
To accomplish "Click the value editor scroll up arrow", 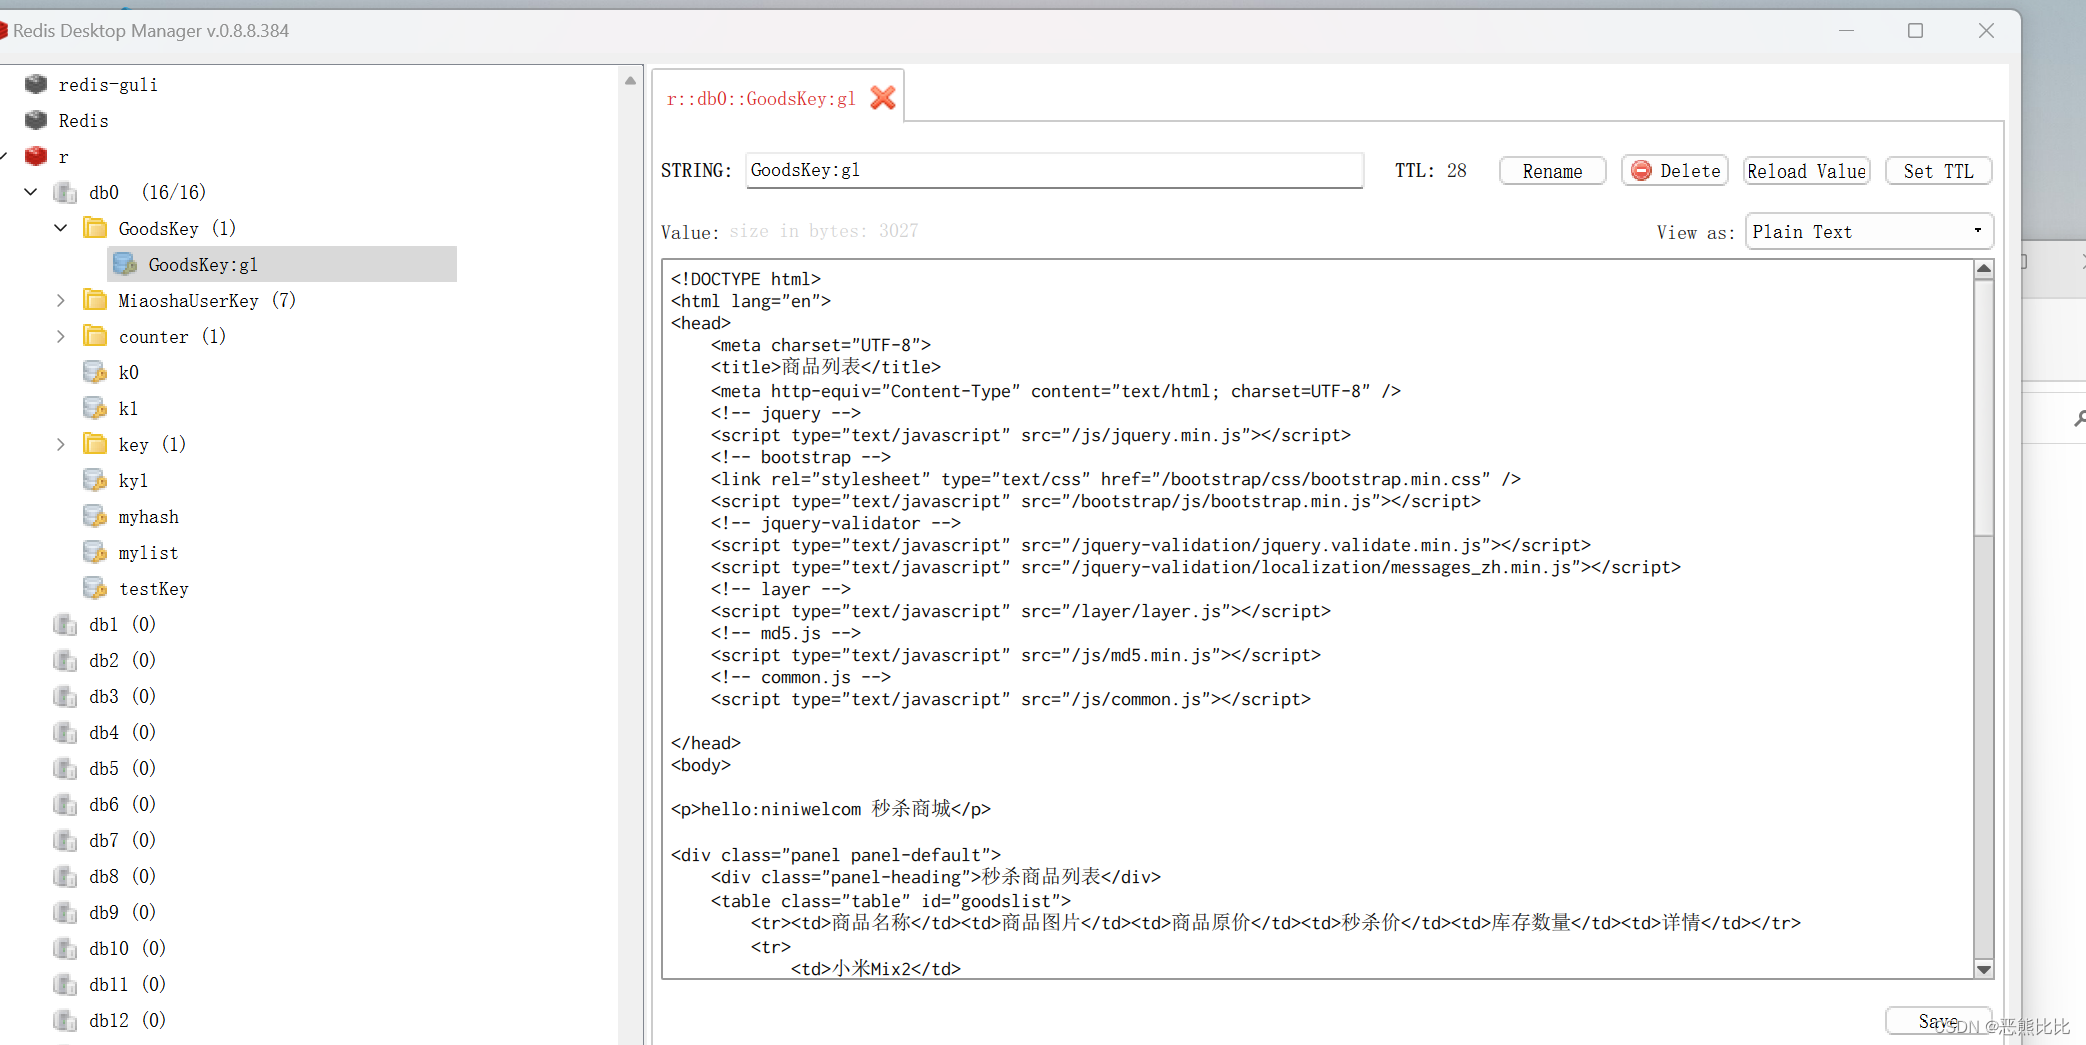I will click(1984, 269).
